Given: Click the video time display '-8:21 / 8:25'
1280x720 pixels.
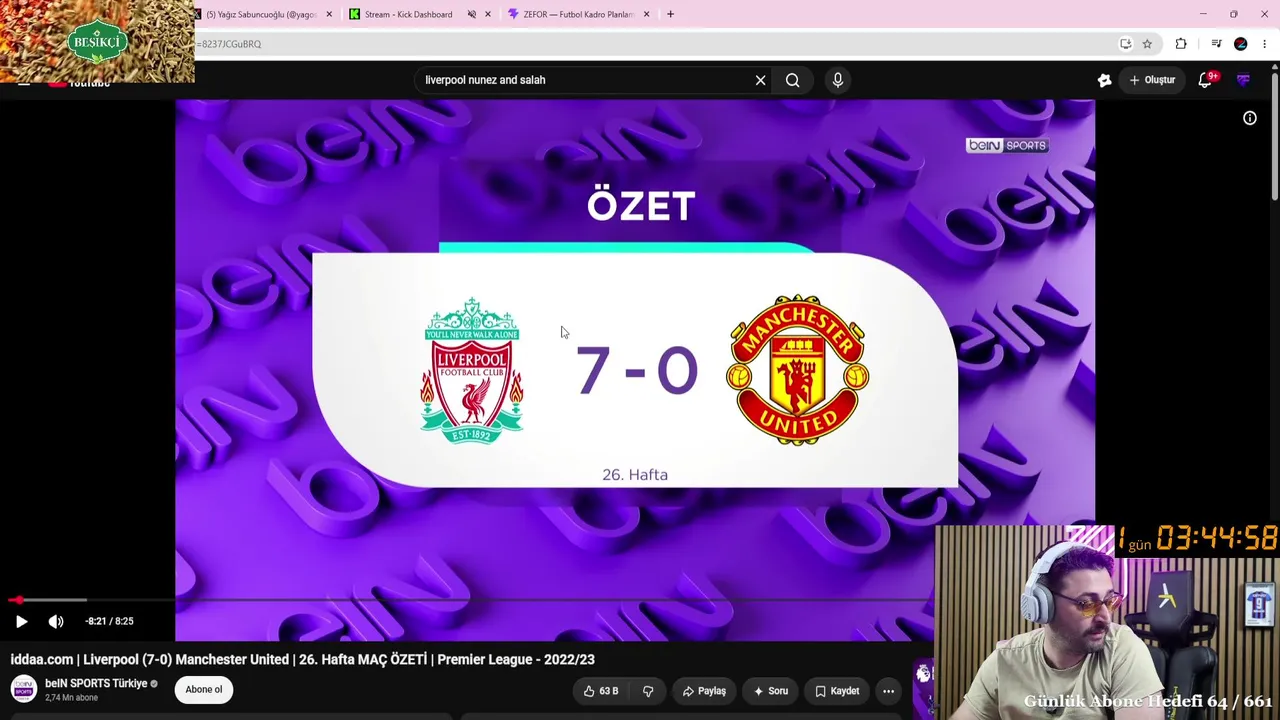Looking at the screenshot, I should click(x=109, y=621).
